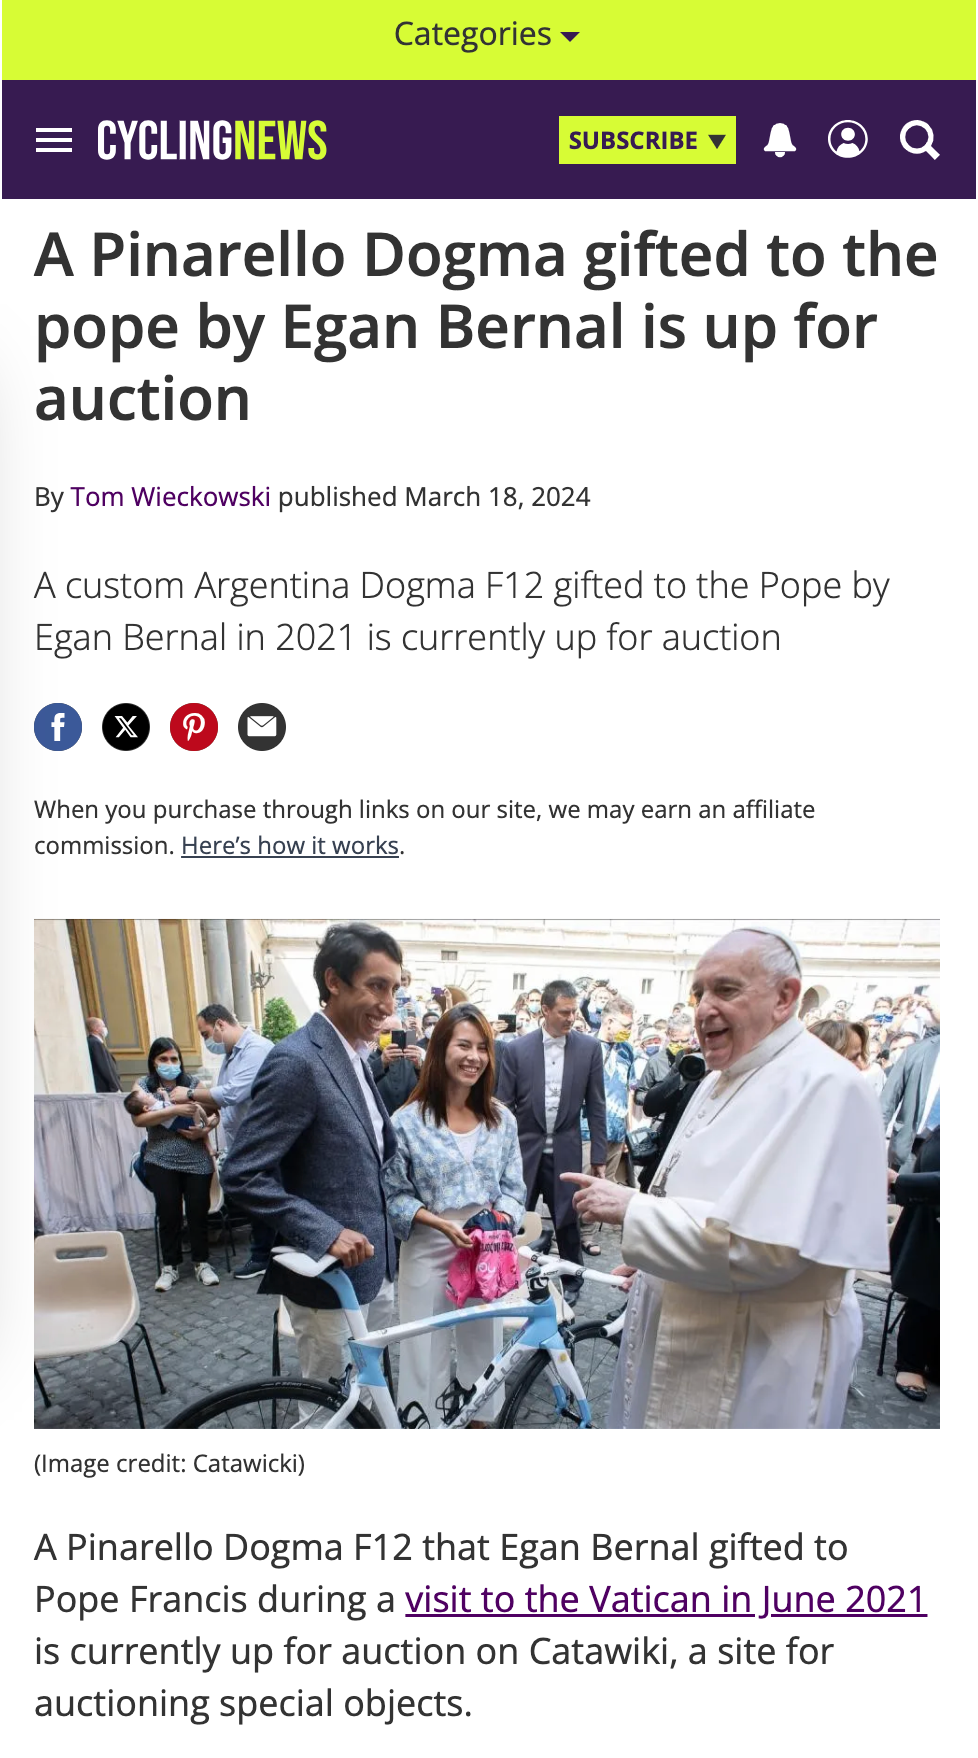Open author Tom Wieckowski's page

[171, 497]
